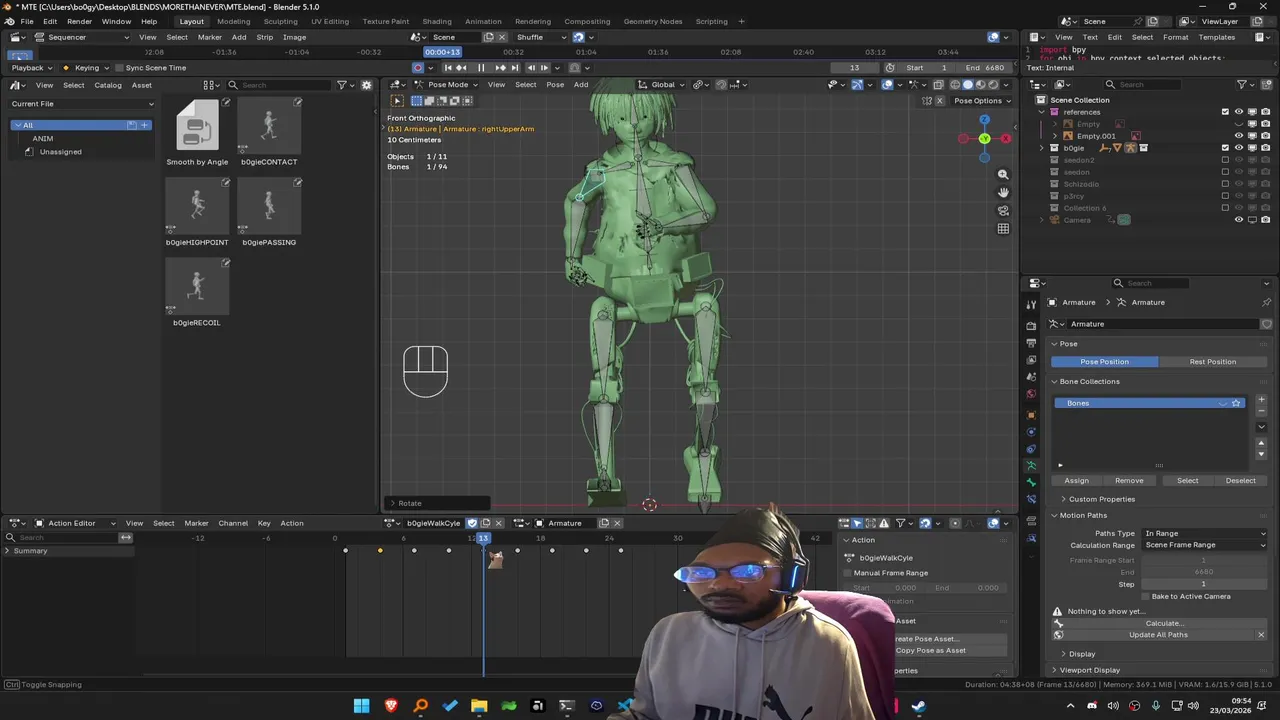Toggle fake user shield for Armature data
The height and width of the screenshot is (720, 1280).
(x=1266, y=324)
